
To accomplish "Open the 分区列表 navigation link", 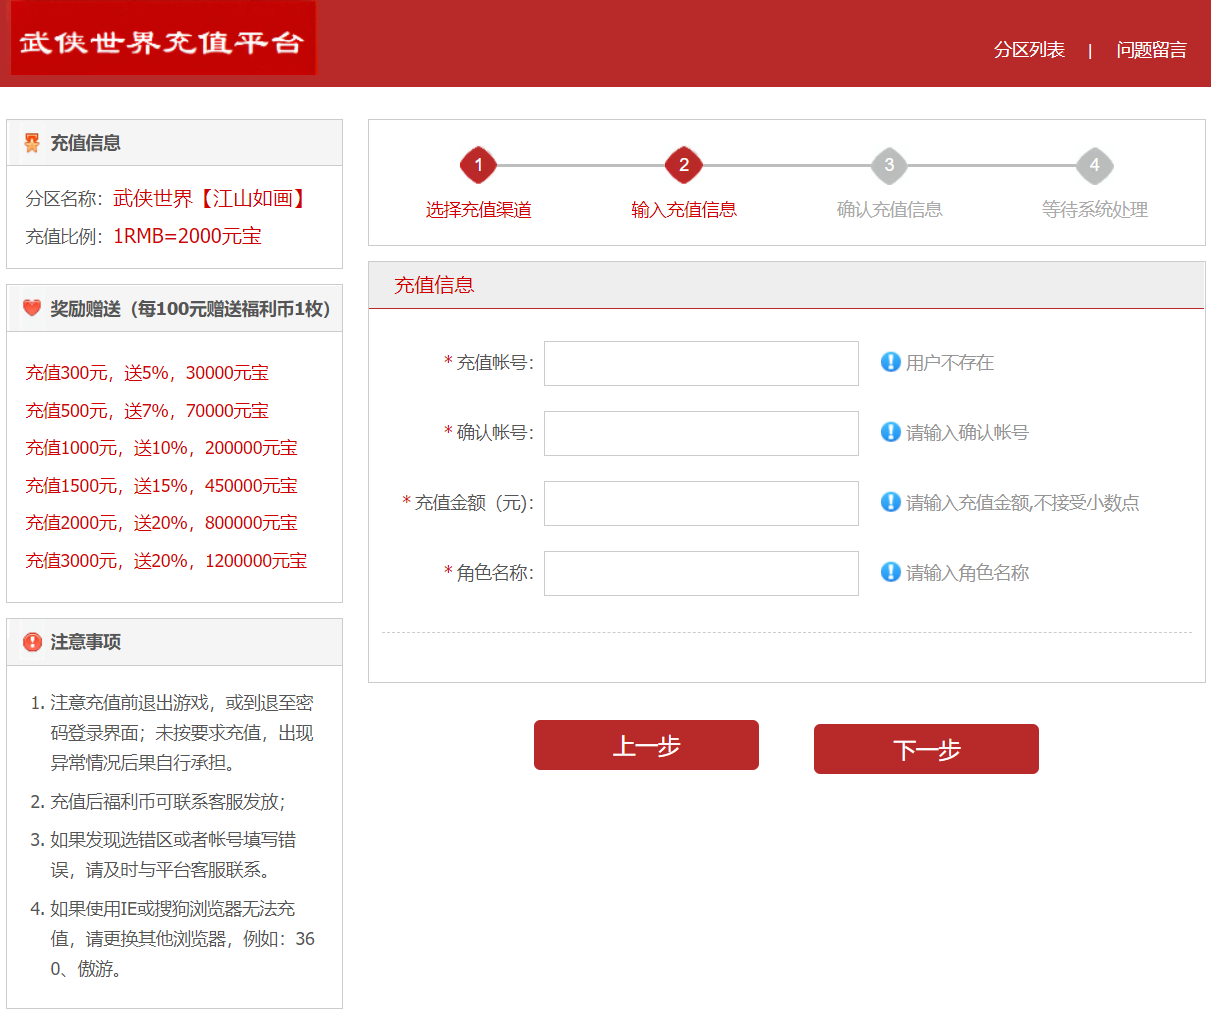I will 1029,50.
